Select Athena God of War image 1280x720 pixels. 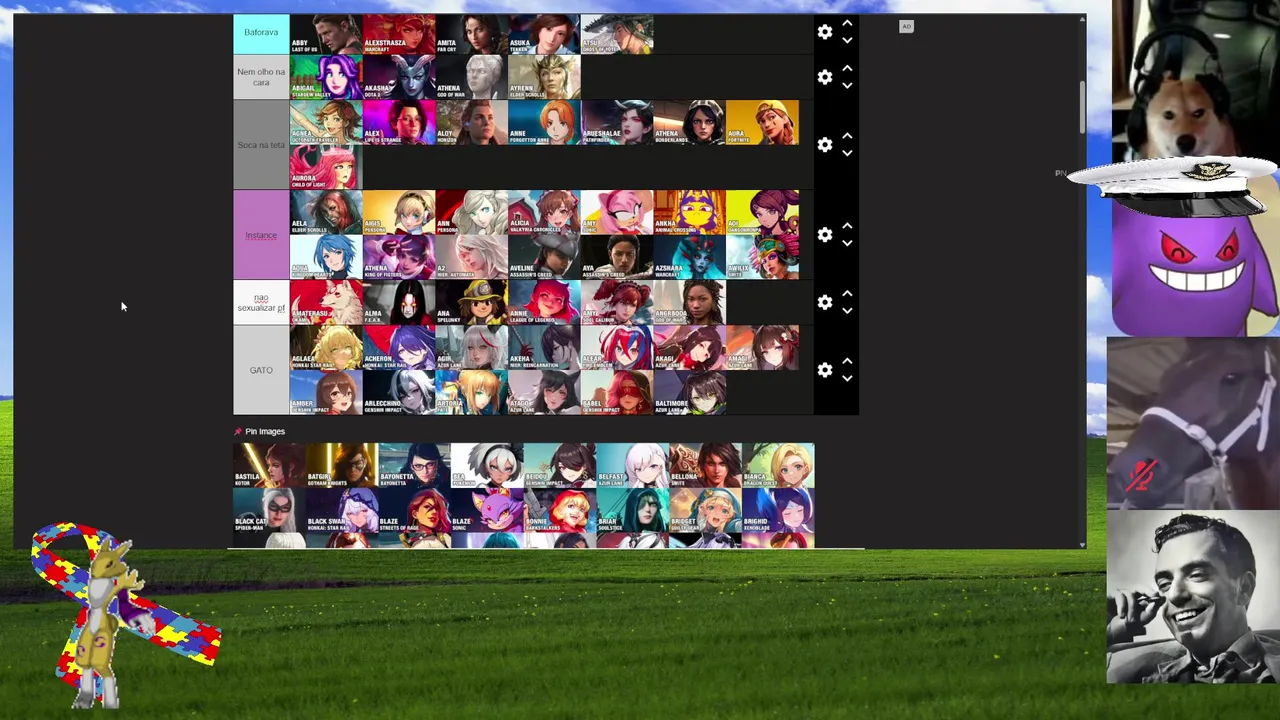pos(472,77)
